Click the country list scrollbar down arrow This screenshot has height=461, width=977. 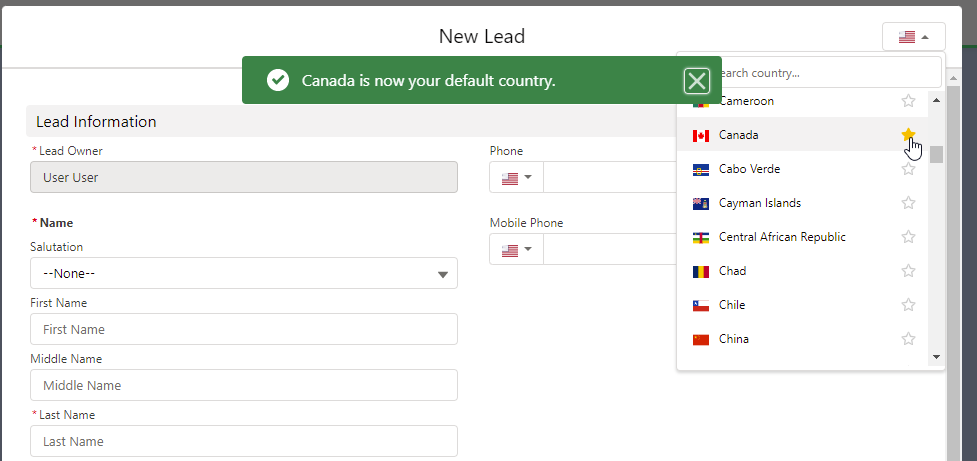click(x=936, y=357)
